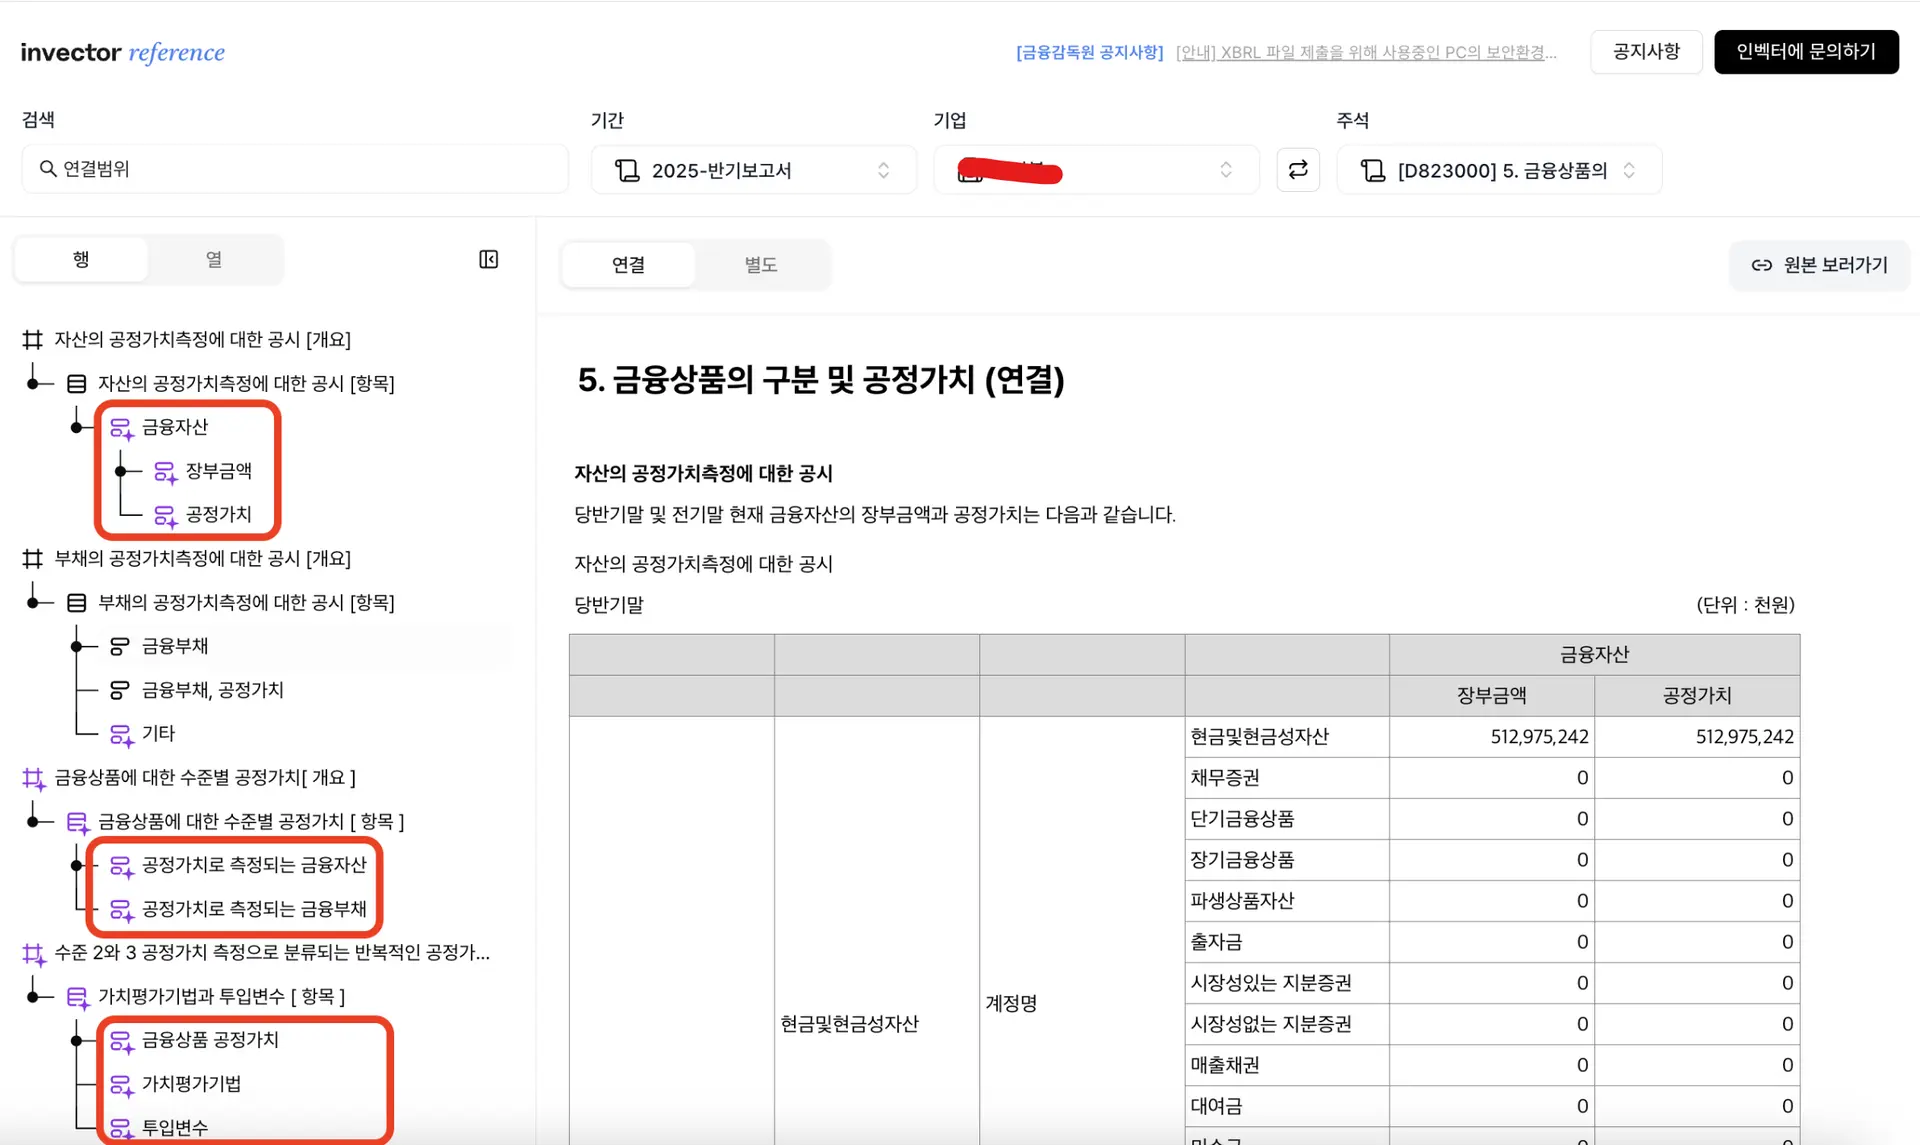Click the purple element icon beside 공정가치
1920x1145 pixels.
click(165, 515)
